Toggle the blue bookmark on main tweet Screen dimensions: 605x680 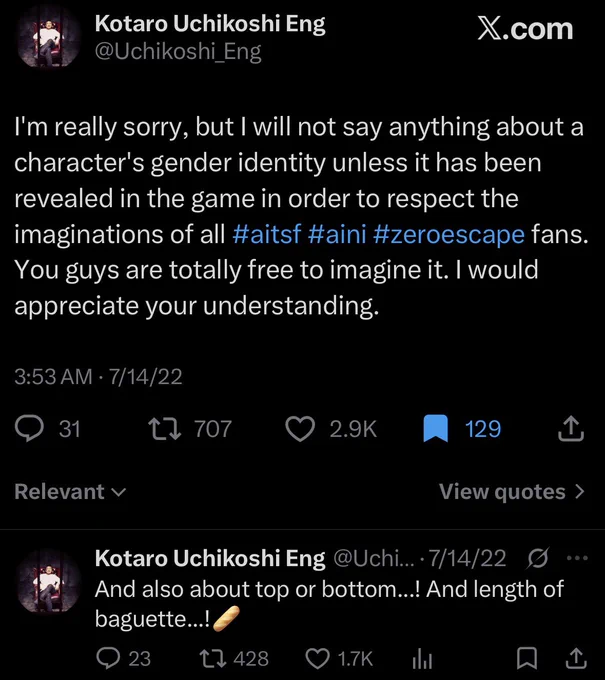pos(435,428)
